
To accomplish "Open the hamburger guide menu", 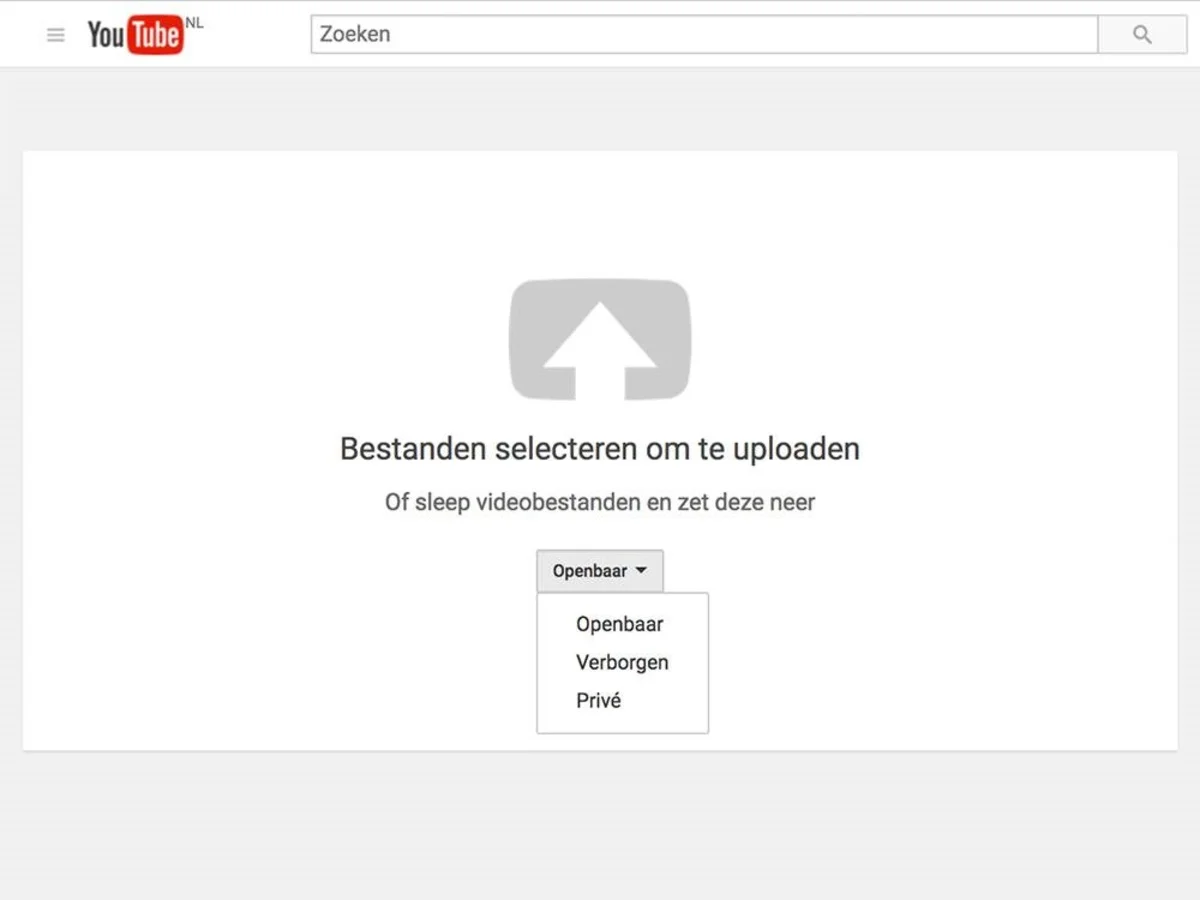I will [56, 35].
